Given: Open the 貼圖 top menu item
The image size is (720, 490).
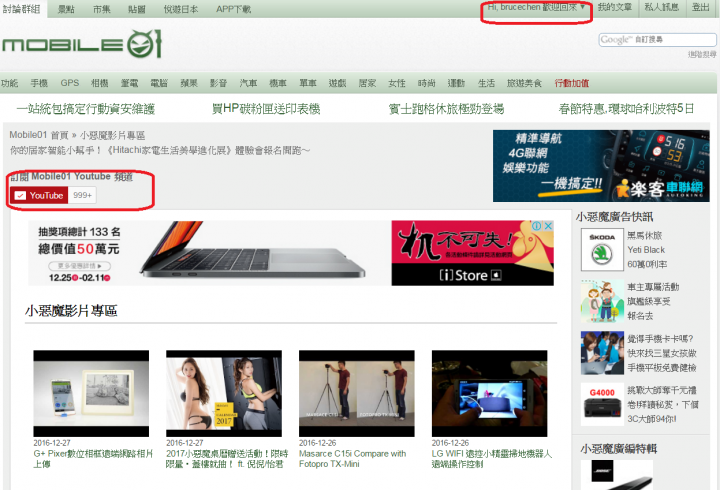Looking at the screenshot, I should point(136,9).
